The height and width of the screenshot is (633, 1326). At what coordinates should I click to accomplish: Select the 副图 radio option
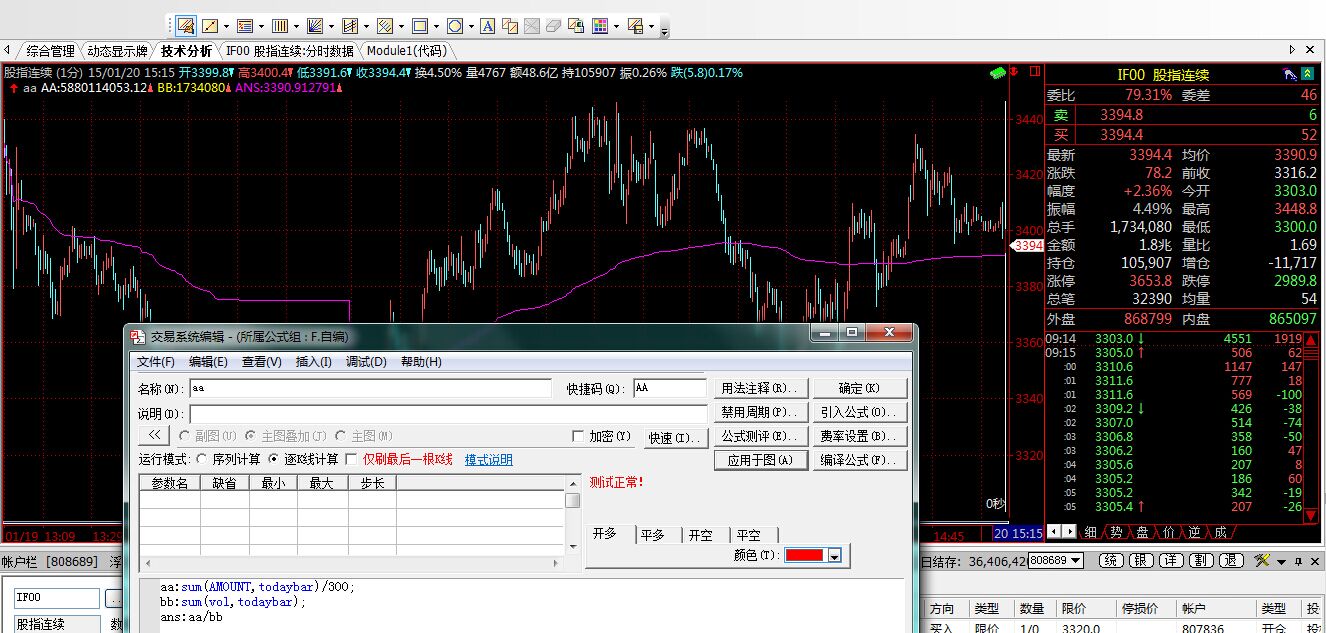pyautogui.click(x=184, y=436)
